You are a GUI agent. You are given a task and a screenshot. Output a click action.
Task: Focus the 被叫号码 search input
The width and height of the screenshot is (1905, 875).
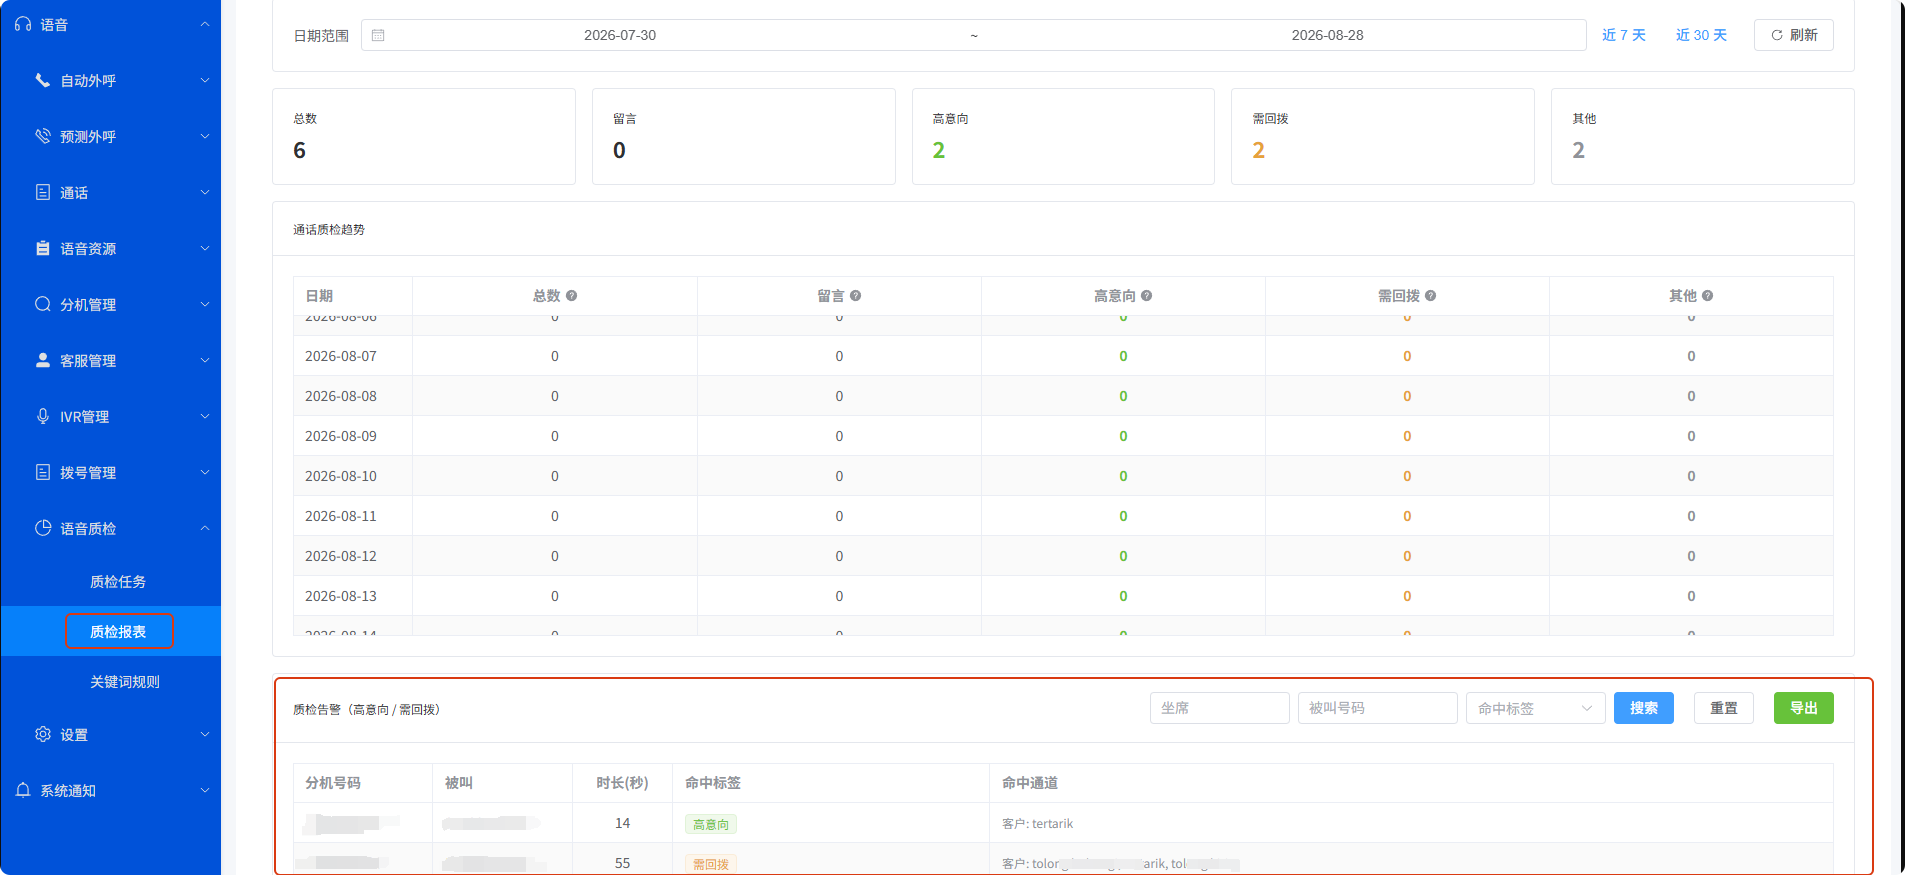(1377, 708)
